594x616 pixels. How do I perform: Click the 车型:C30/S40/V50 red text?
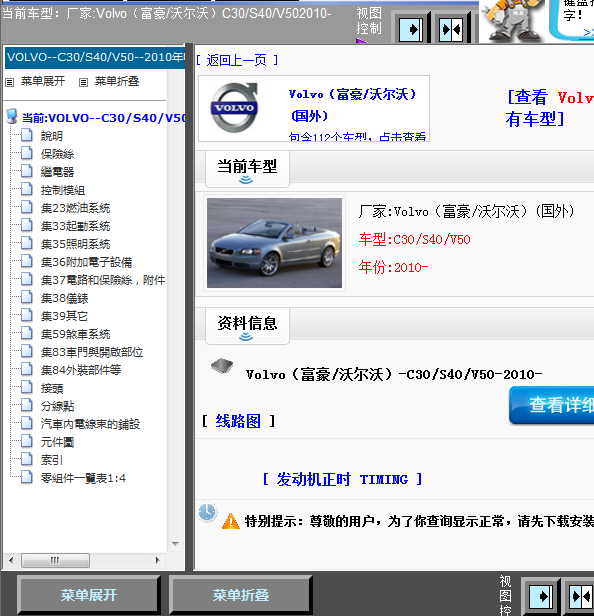[414, 239]
